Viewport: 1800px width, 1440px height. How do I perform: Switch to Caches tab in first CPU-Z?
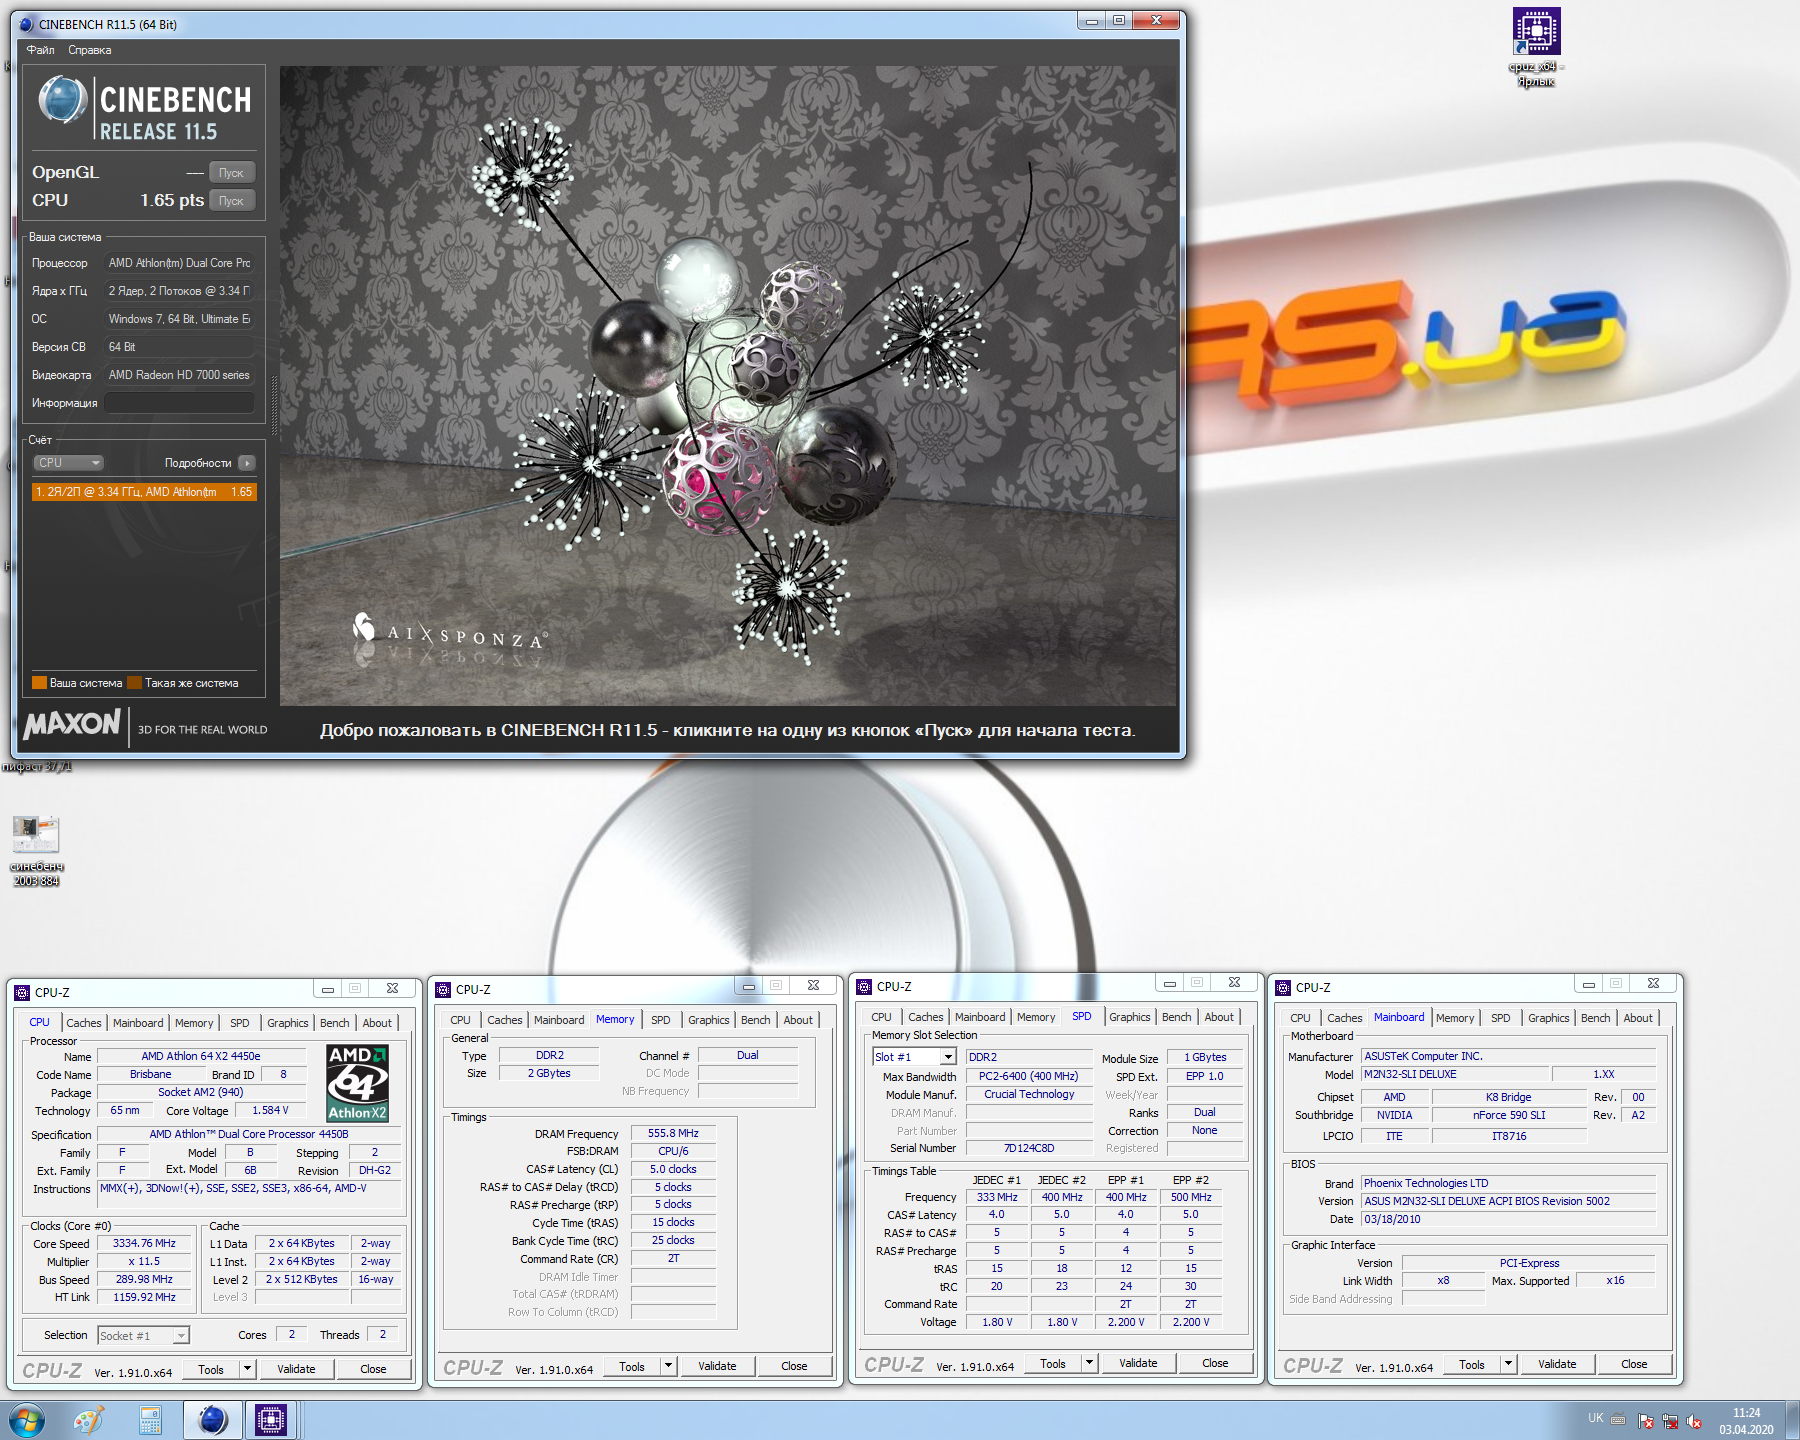84,1023
